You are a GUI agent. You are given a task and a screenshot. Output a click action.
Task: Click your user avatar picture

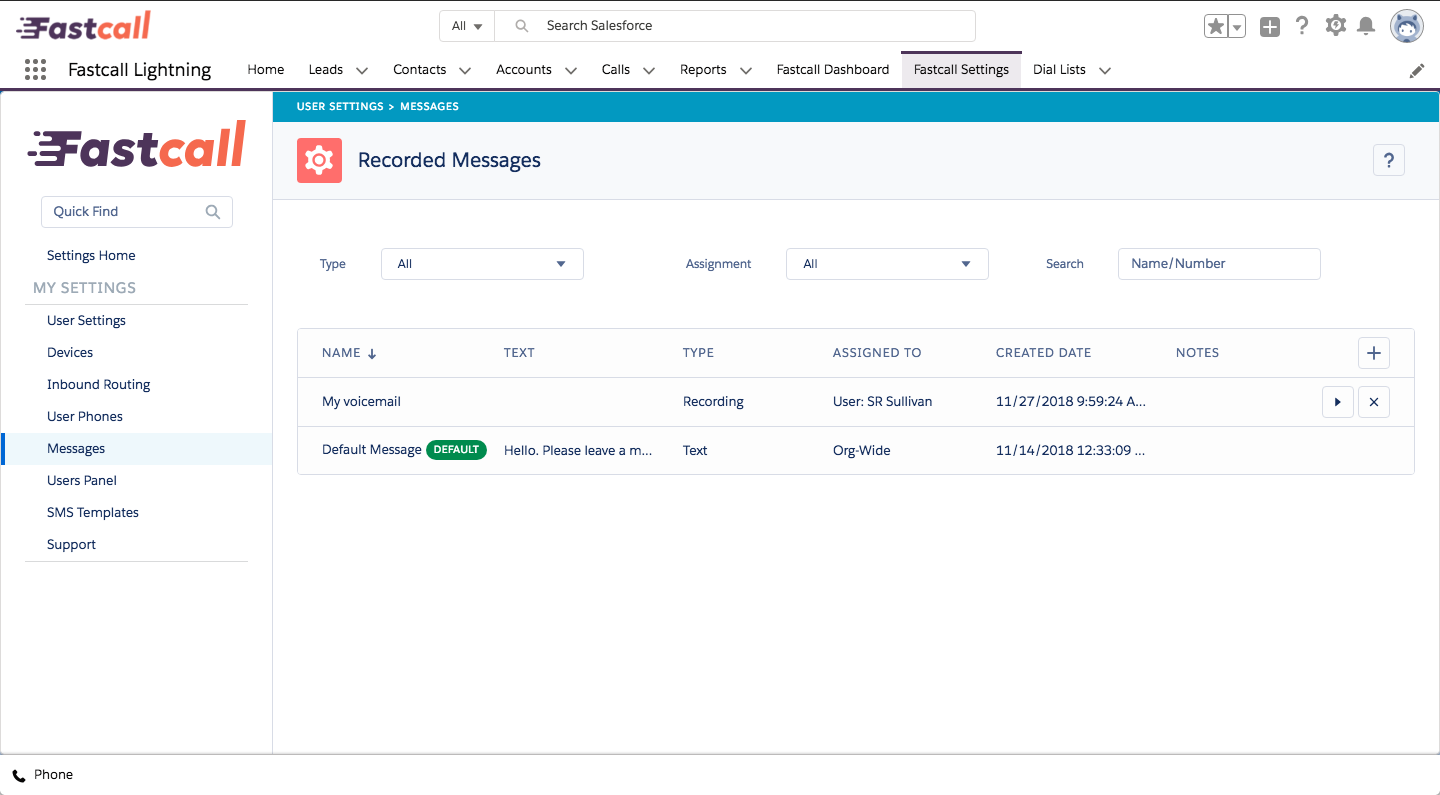tap(1406, 26)
